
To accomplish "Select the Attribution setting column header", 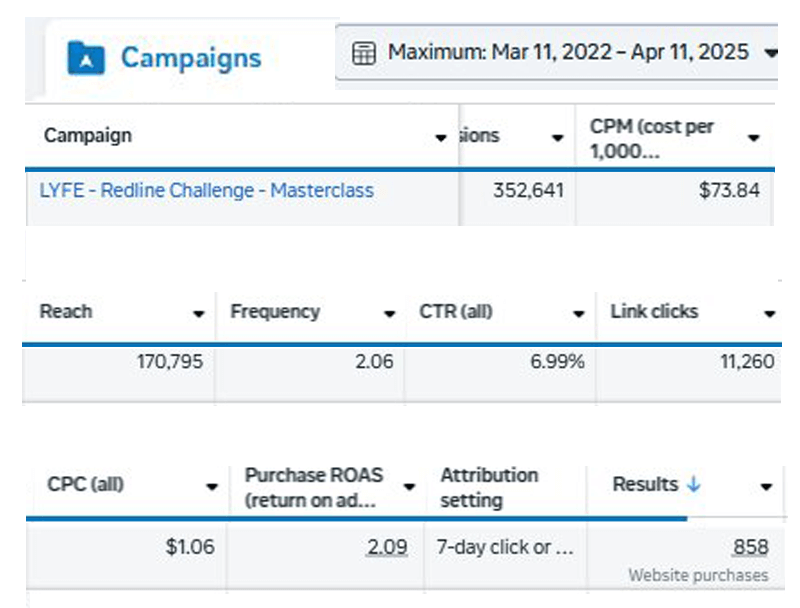I will pyautogui.click(x=489, y=486).
